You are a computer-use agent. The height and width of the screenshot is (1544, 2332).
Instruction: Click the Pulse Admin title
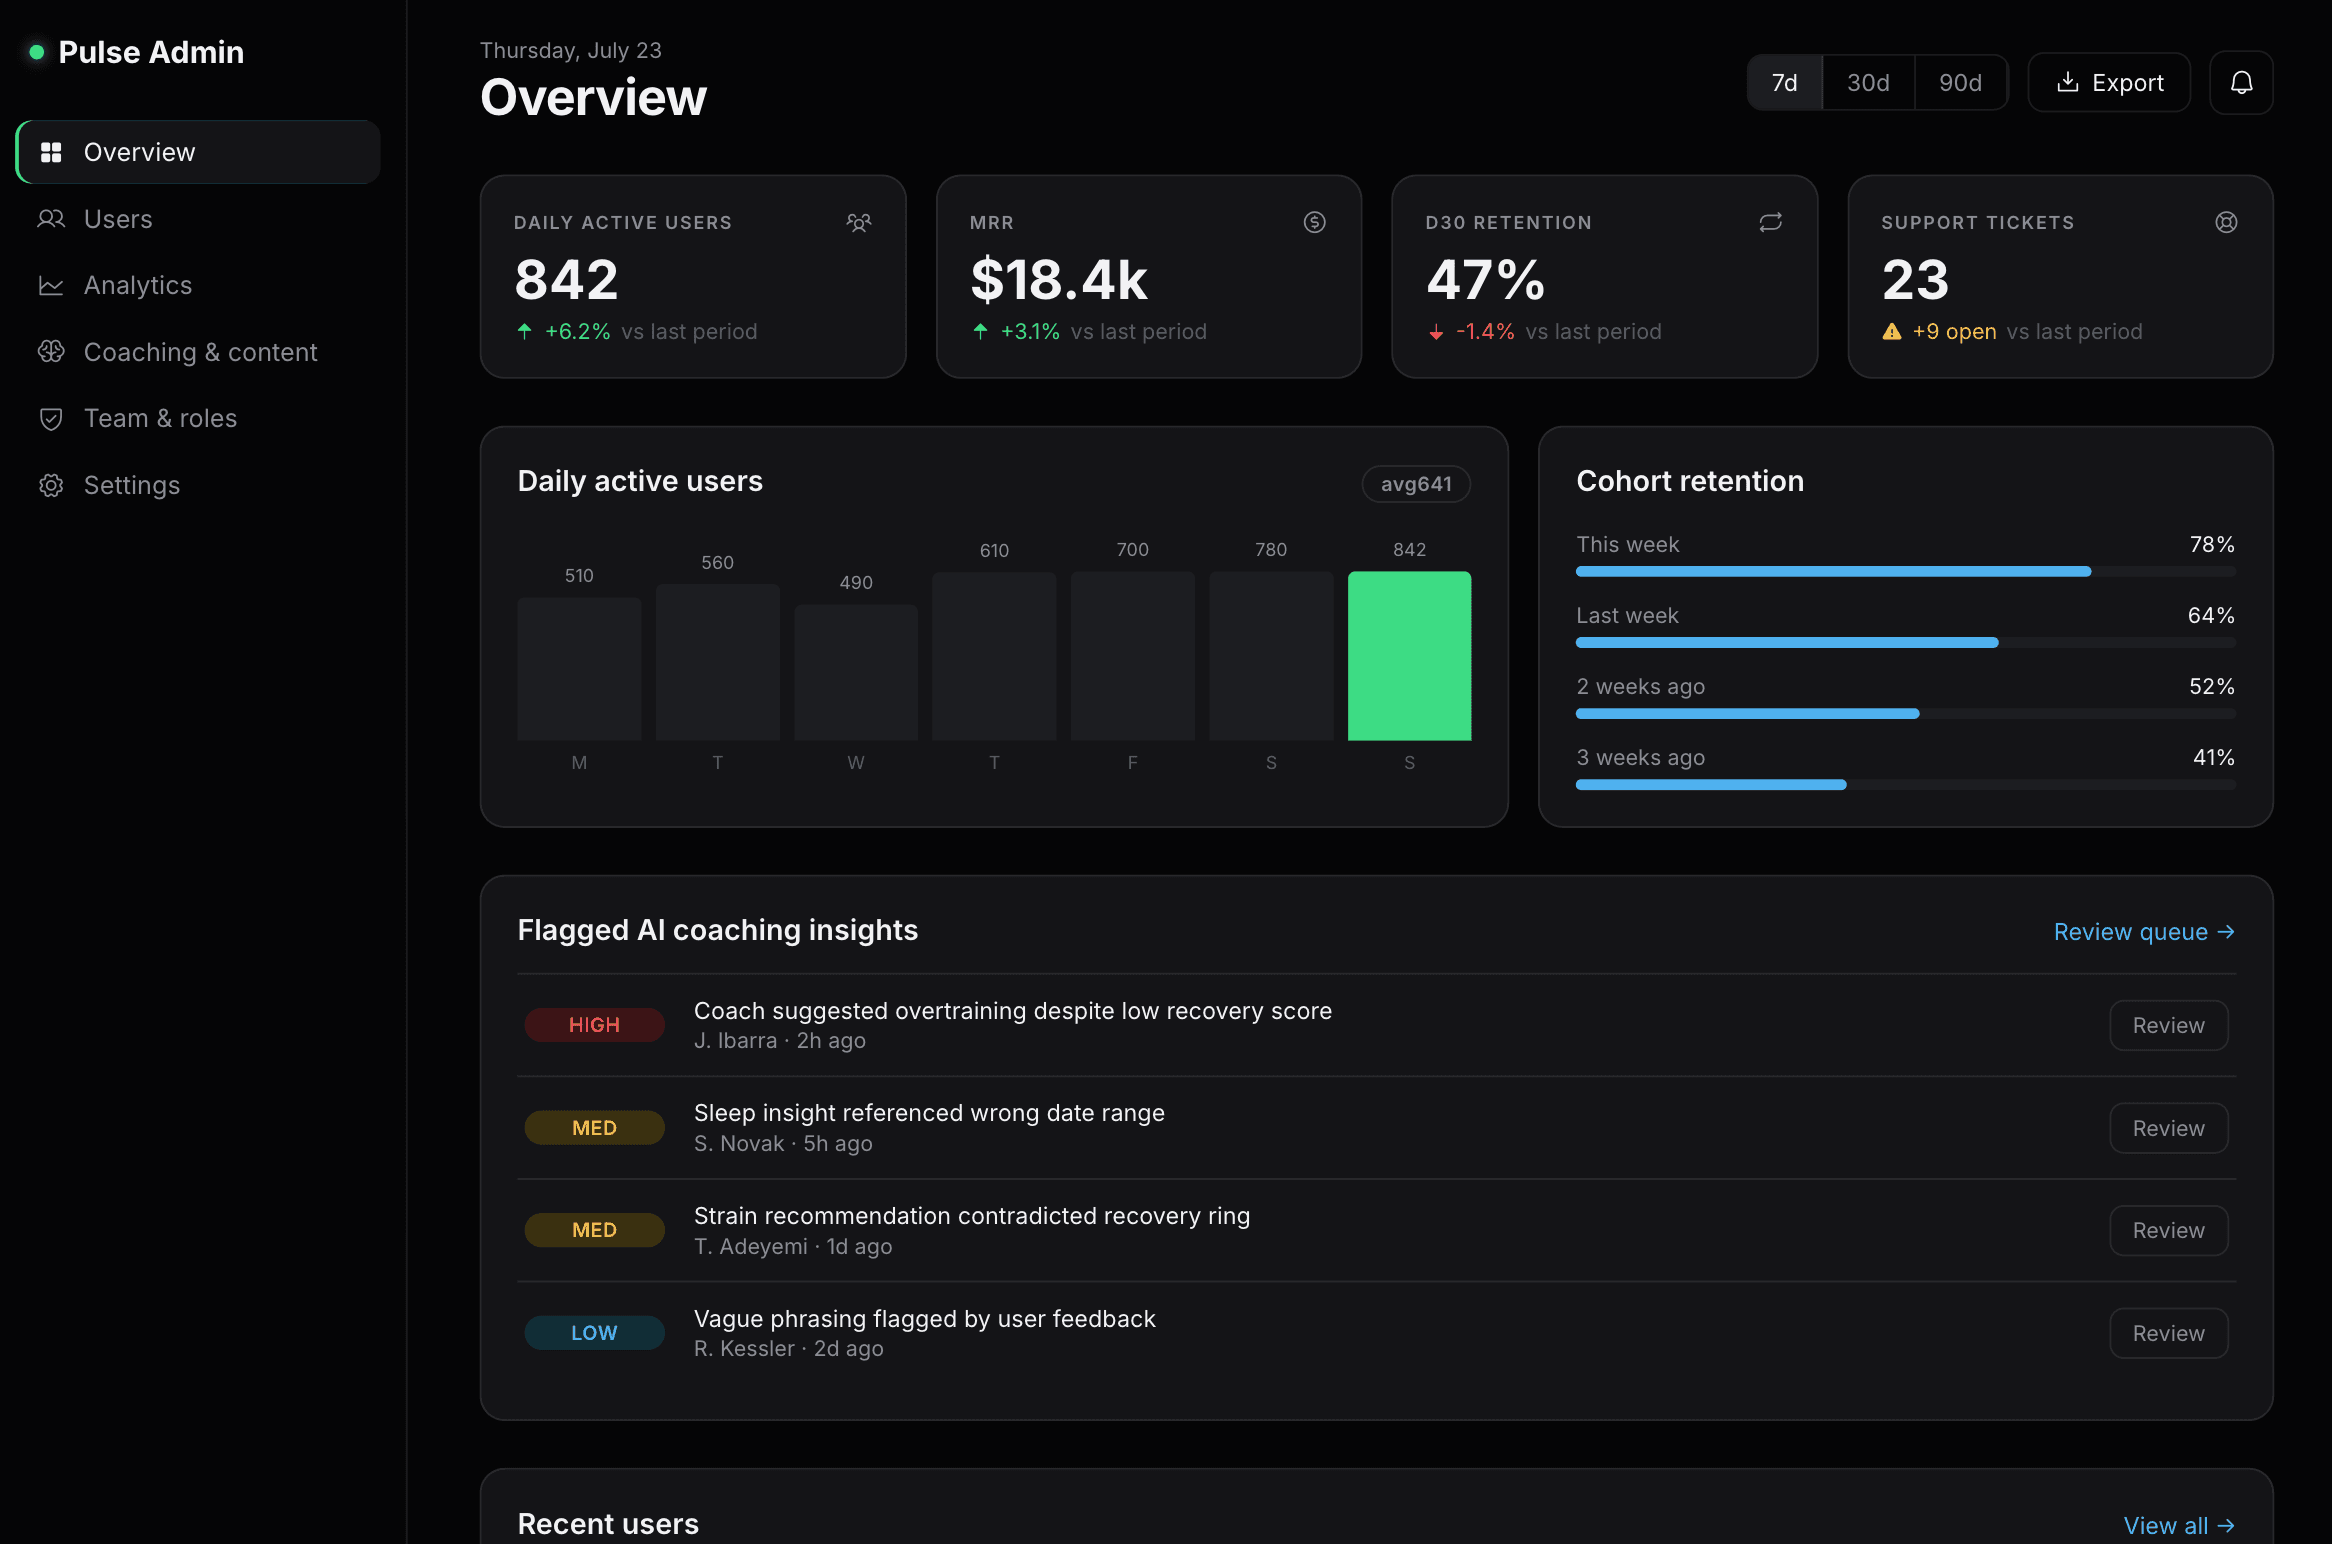(x=151, y=52)
